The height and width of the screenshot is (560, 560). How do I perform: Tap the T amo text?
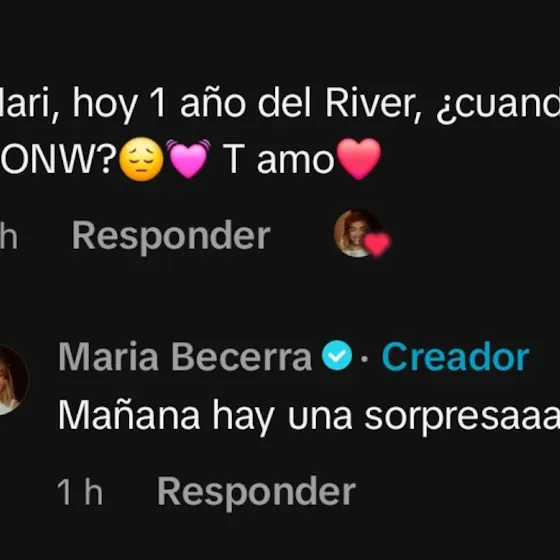point(278,160)
